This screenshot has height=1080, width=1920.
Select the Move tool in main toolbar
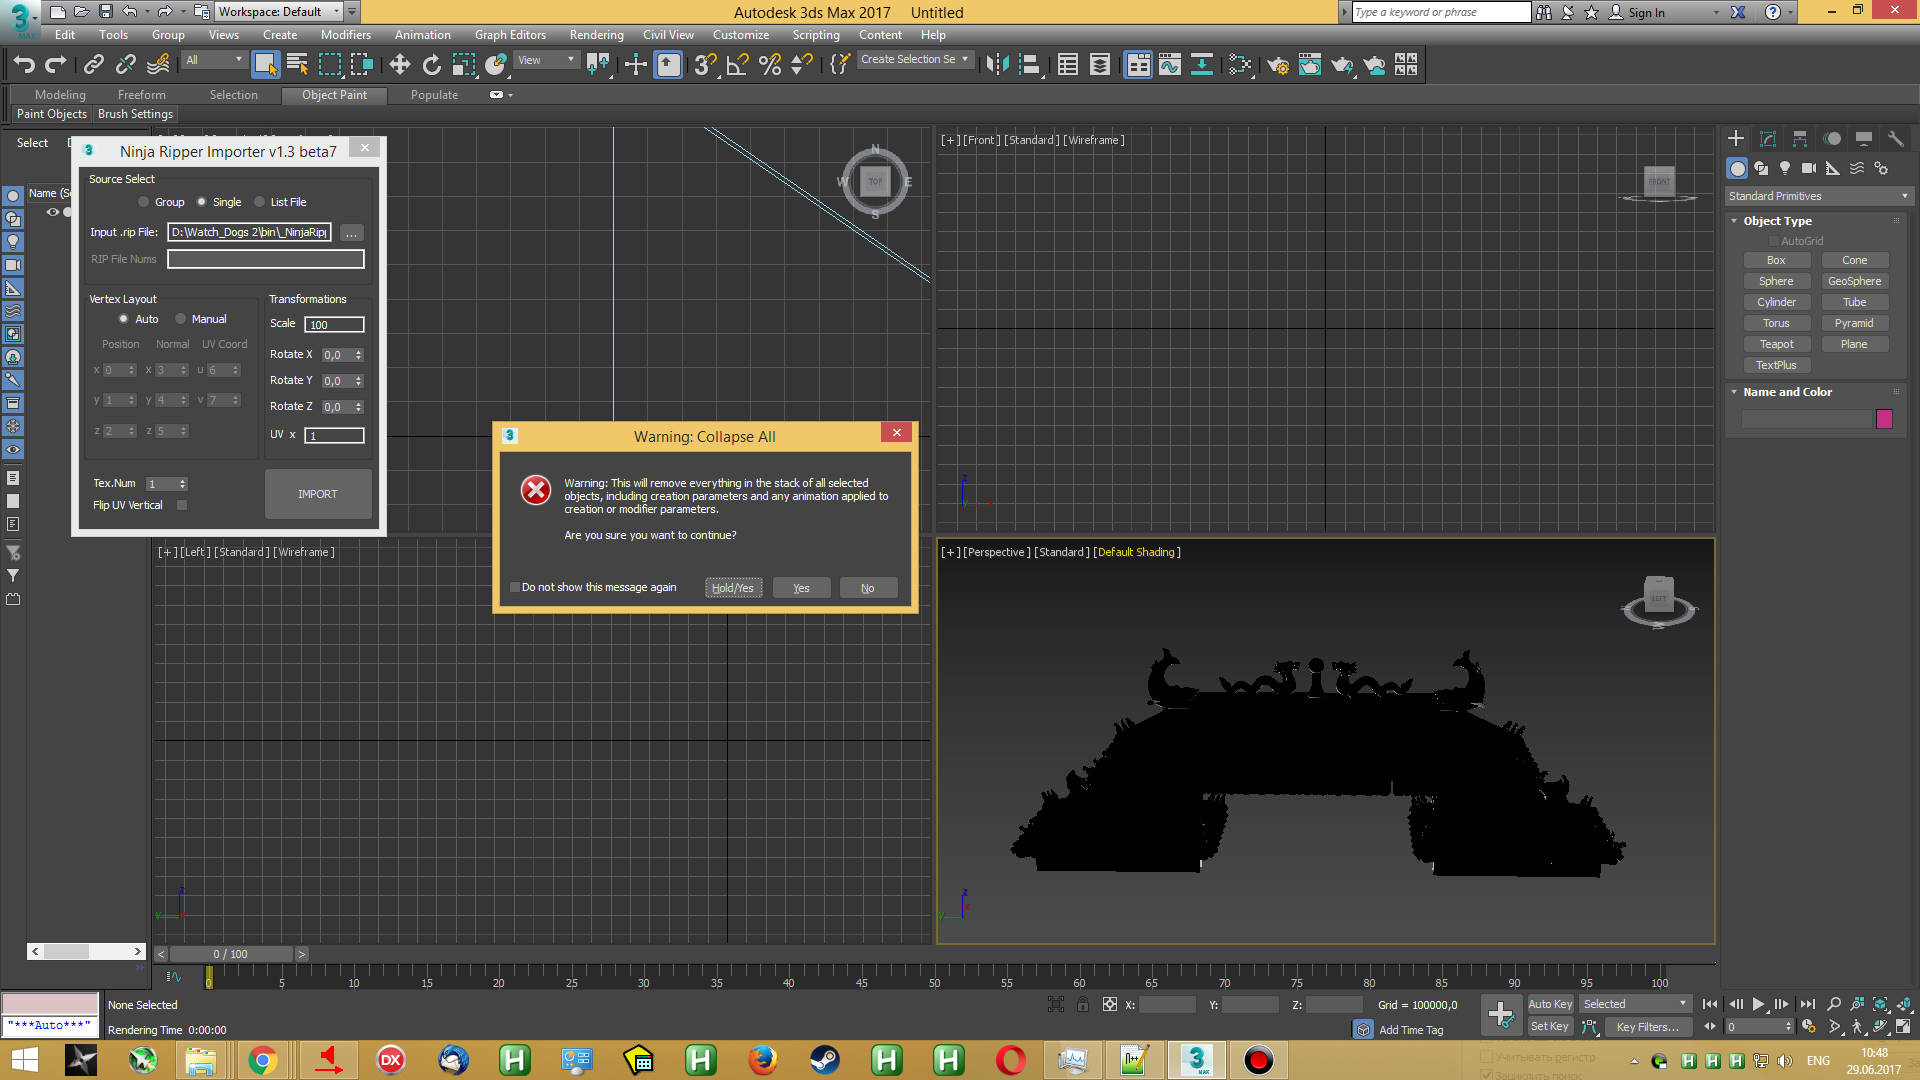[399, 65]
